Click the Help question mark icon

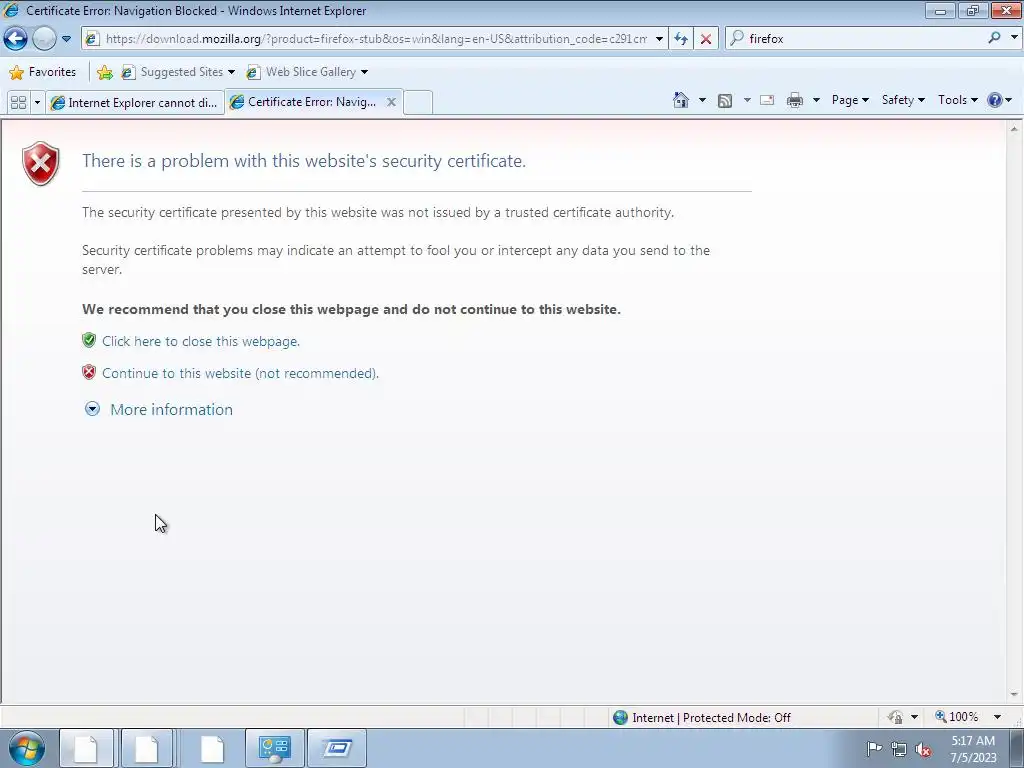pyautogui.click(x=995, y=100)
